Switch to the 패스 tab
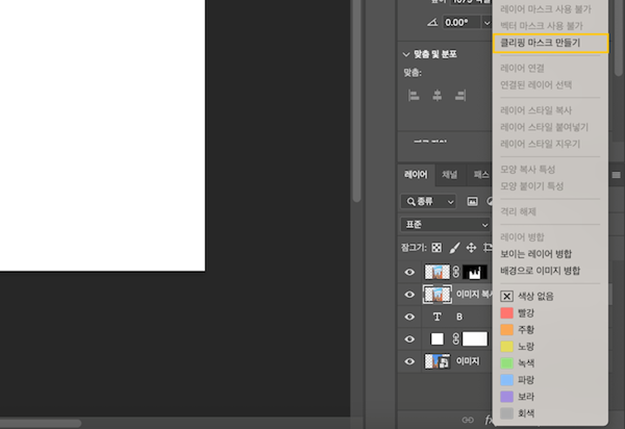 481,175
